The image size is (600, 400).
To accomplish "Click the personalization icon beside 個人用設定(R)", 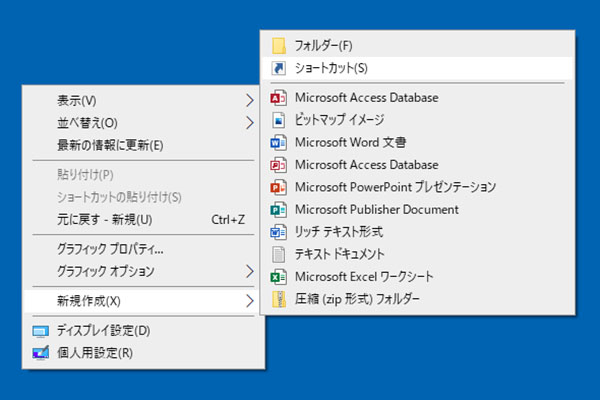I will (x=41, y=353).
